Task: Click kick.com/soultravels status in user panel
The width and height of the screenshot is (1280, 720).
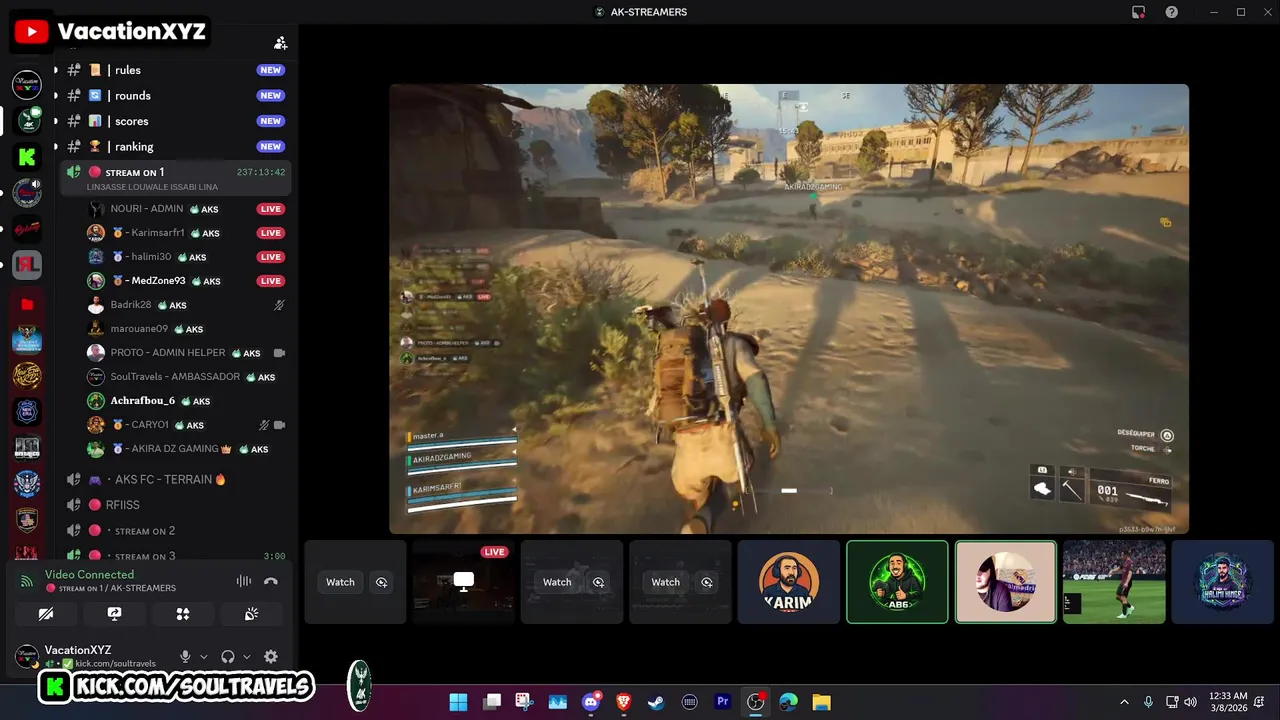Action: pyautogui.click(x=116, y=664)
